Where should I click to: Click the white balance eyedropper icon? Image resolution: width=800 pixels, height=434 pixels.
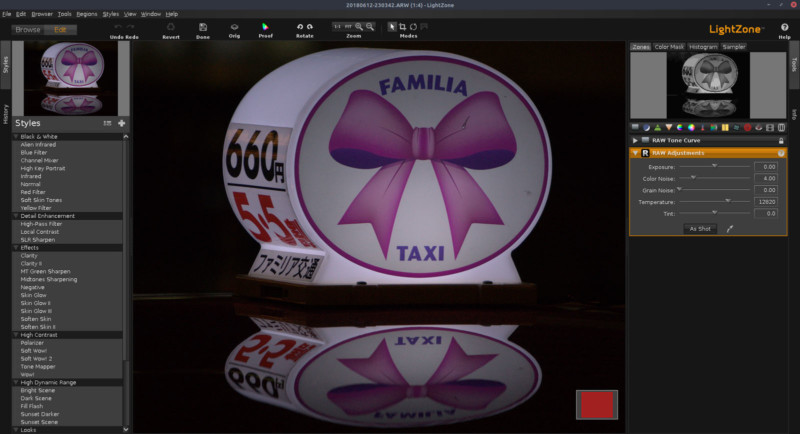tap(730, 229)
